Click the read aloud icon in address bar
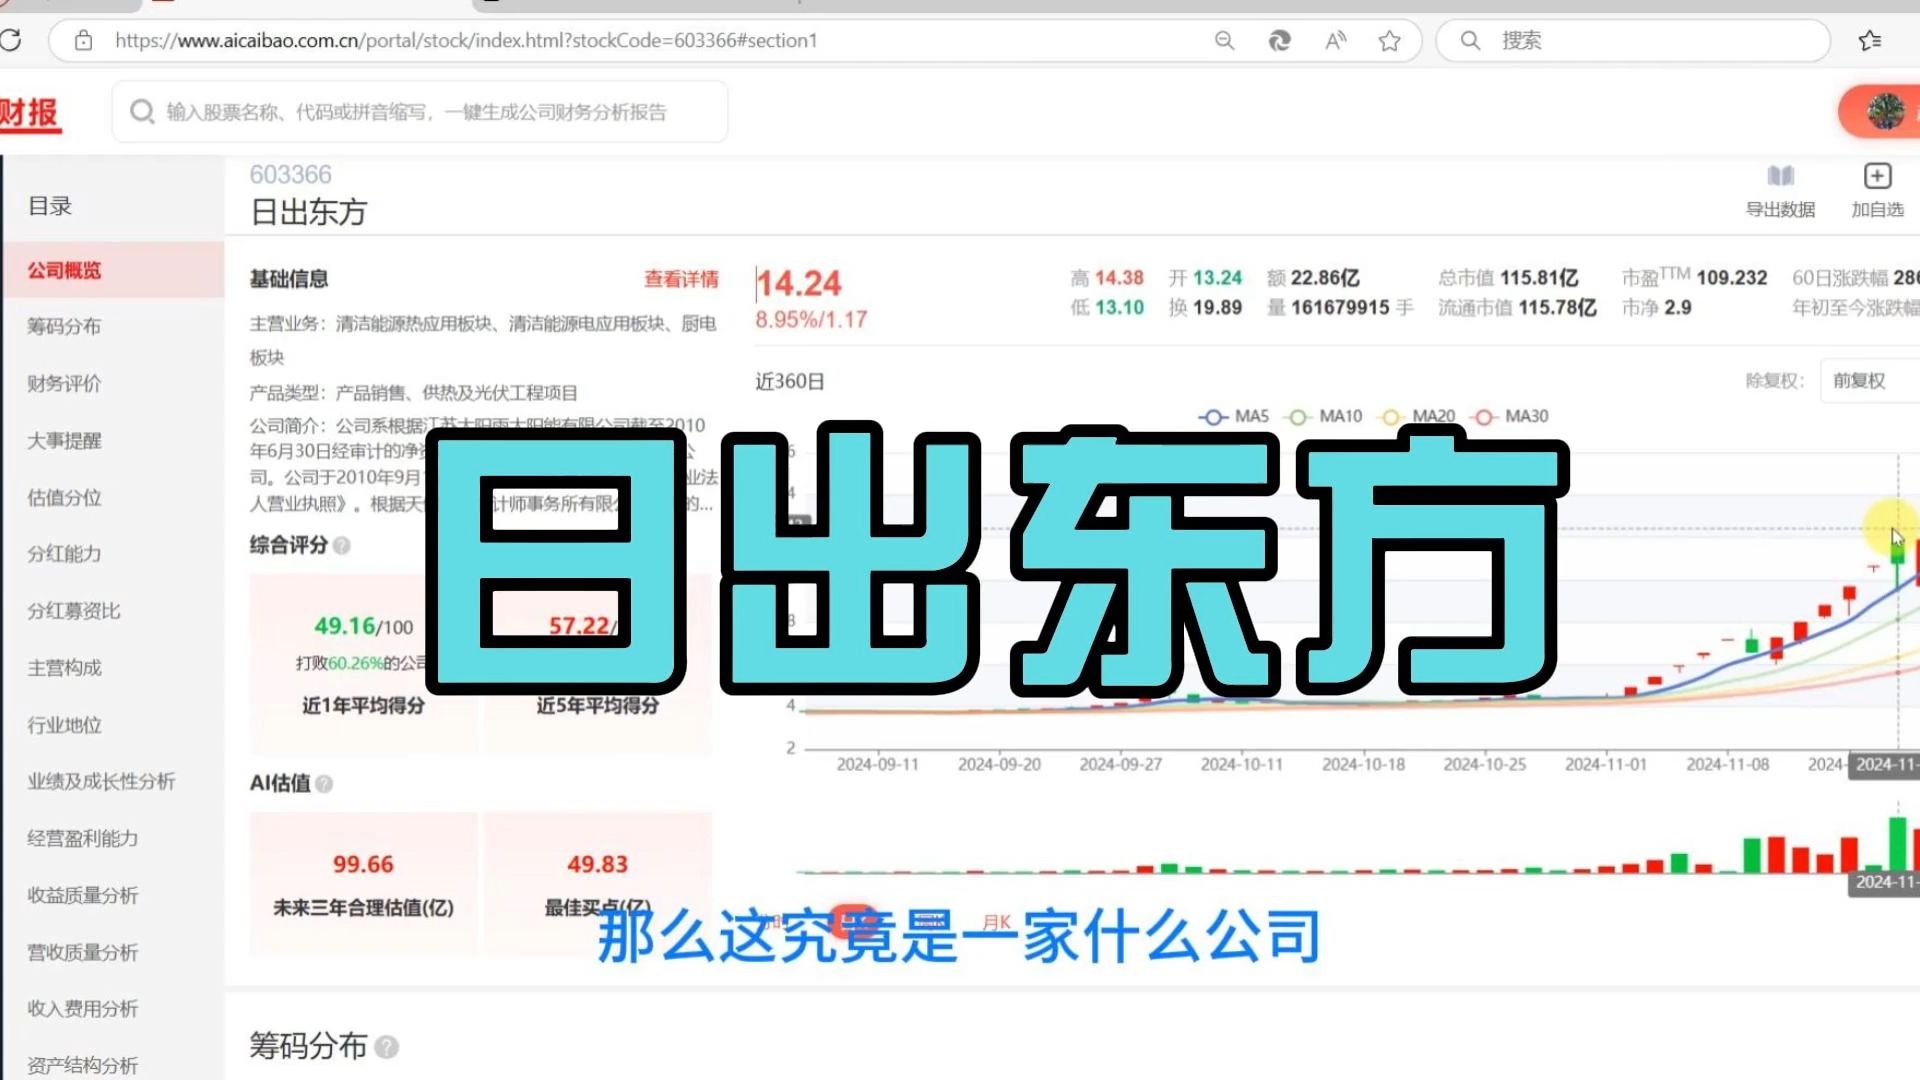This screenshot has height=1080, width=1920. coord(1335,40)
